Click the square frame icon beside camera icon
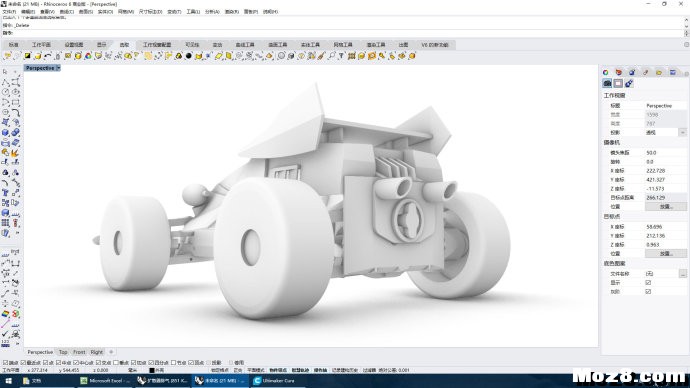 click(618, 83)
